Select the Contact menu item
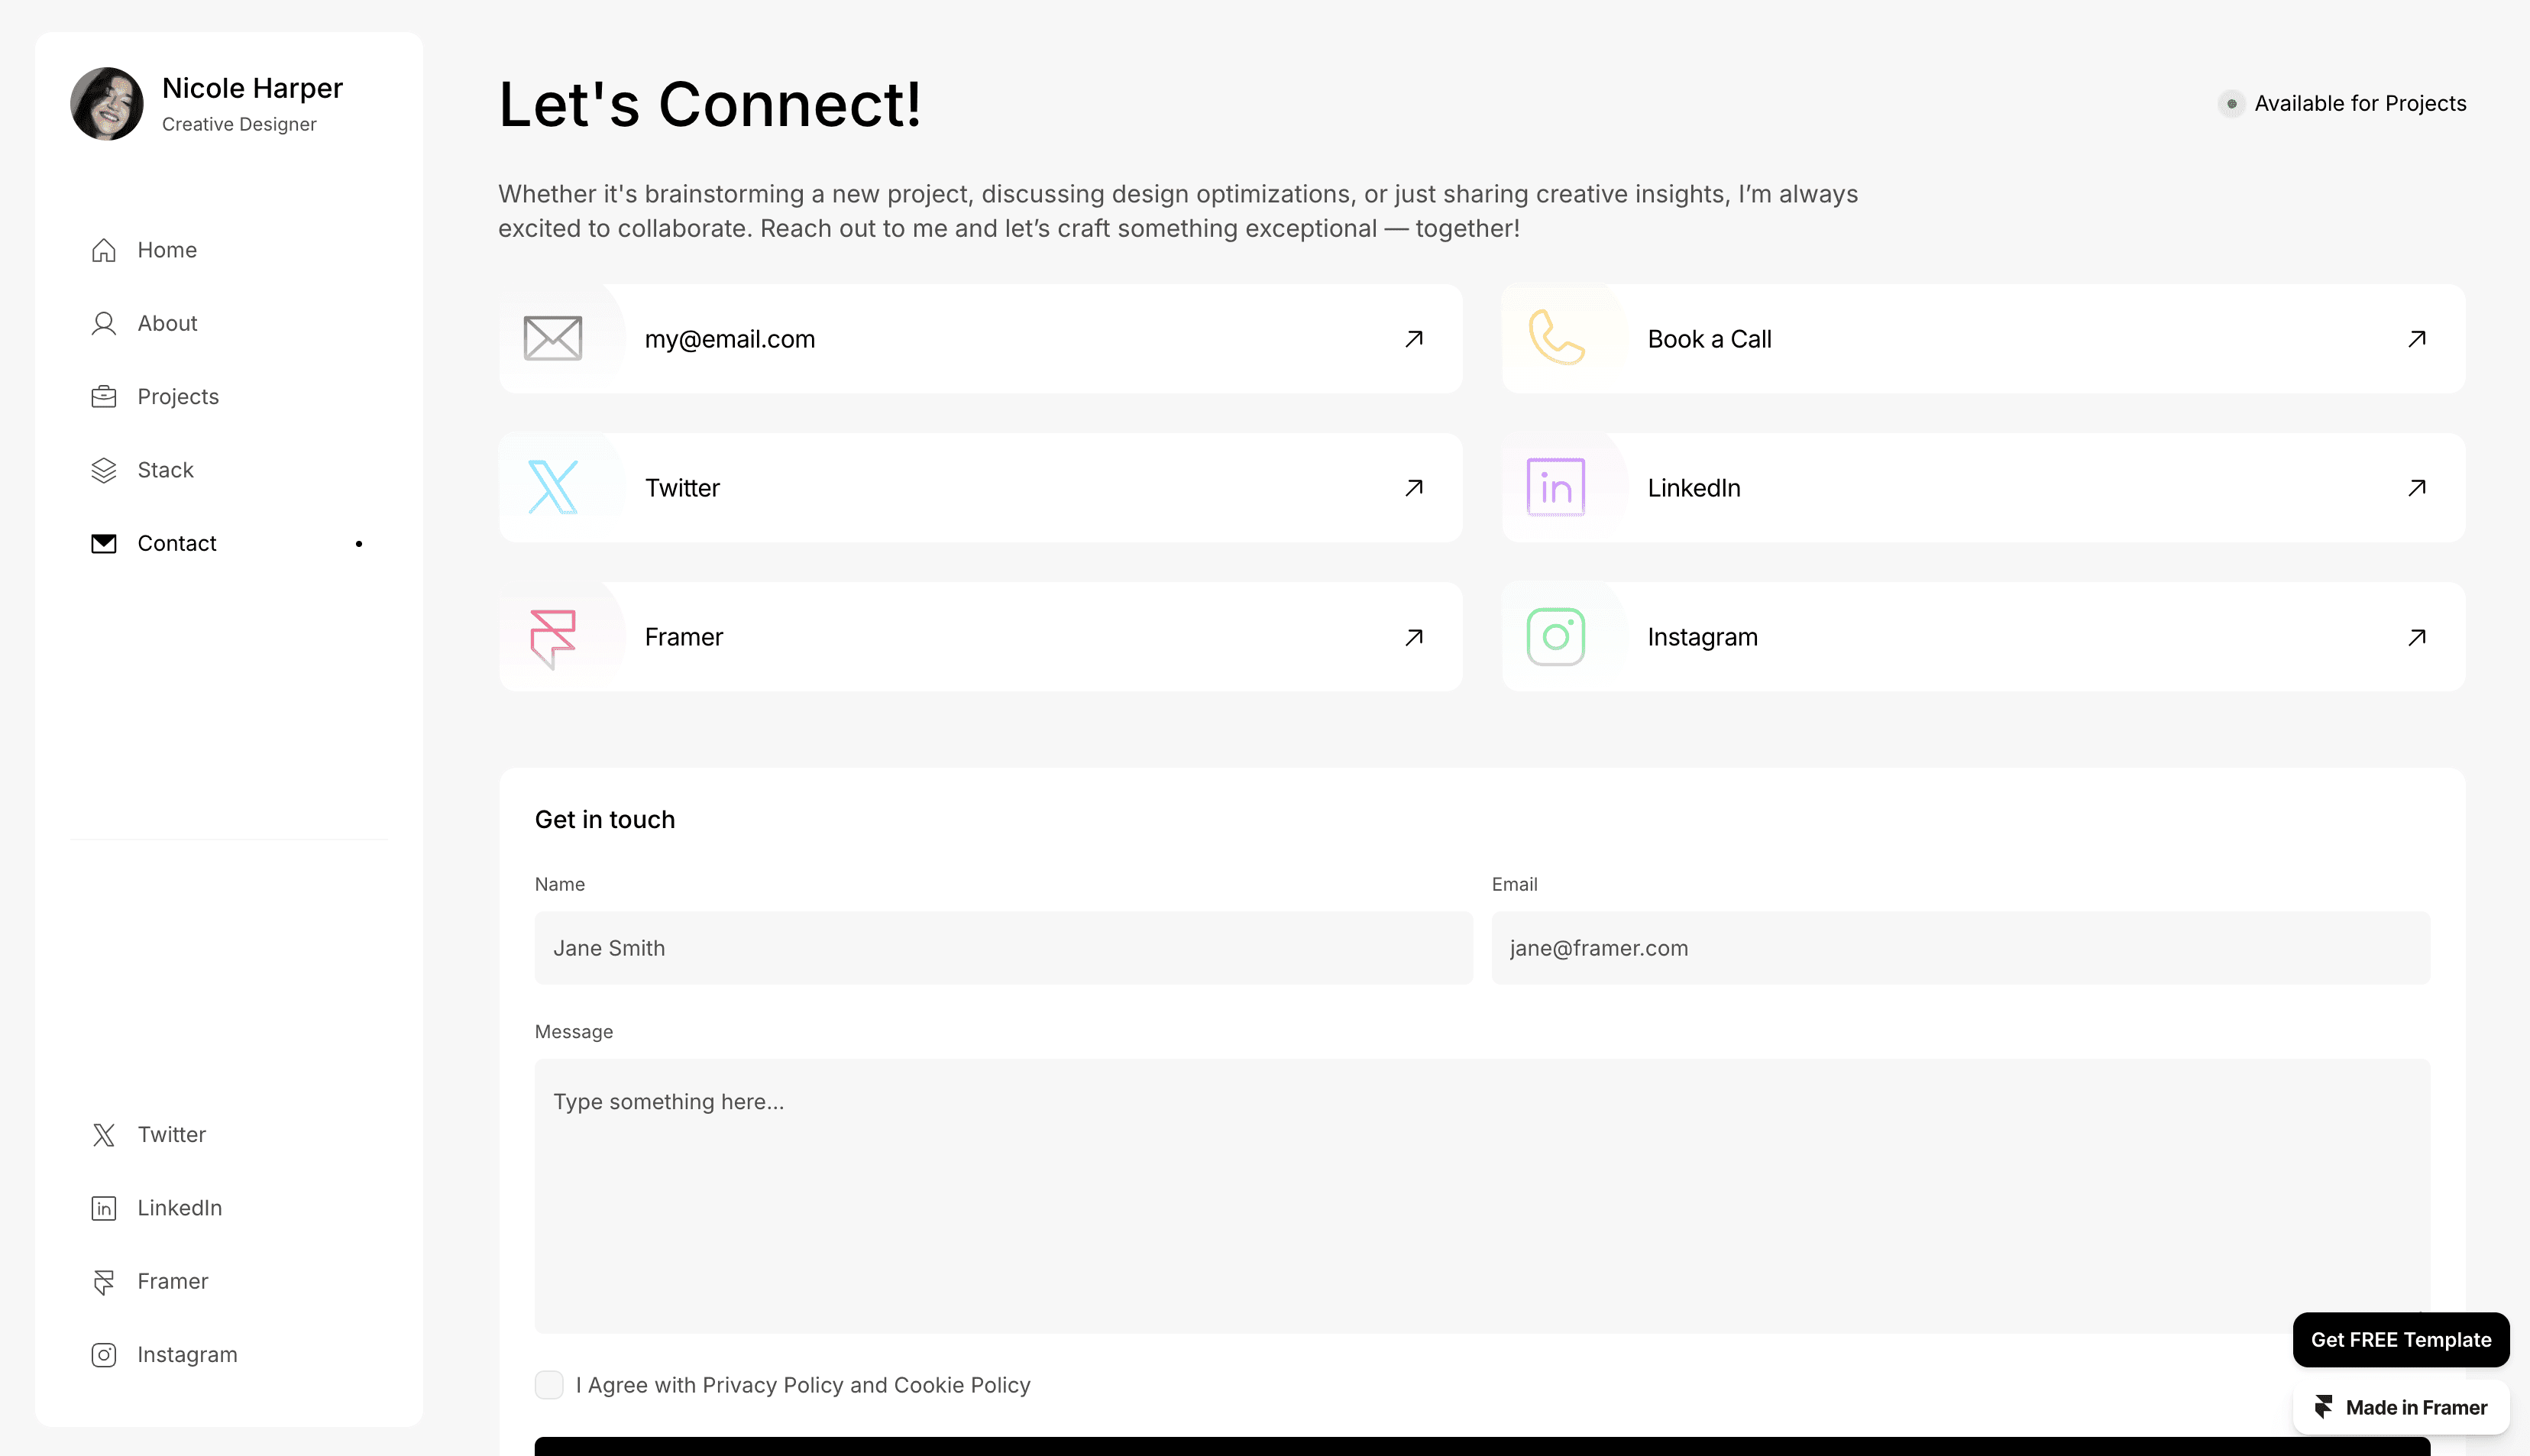 click(177, 543)
